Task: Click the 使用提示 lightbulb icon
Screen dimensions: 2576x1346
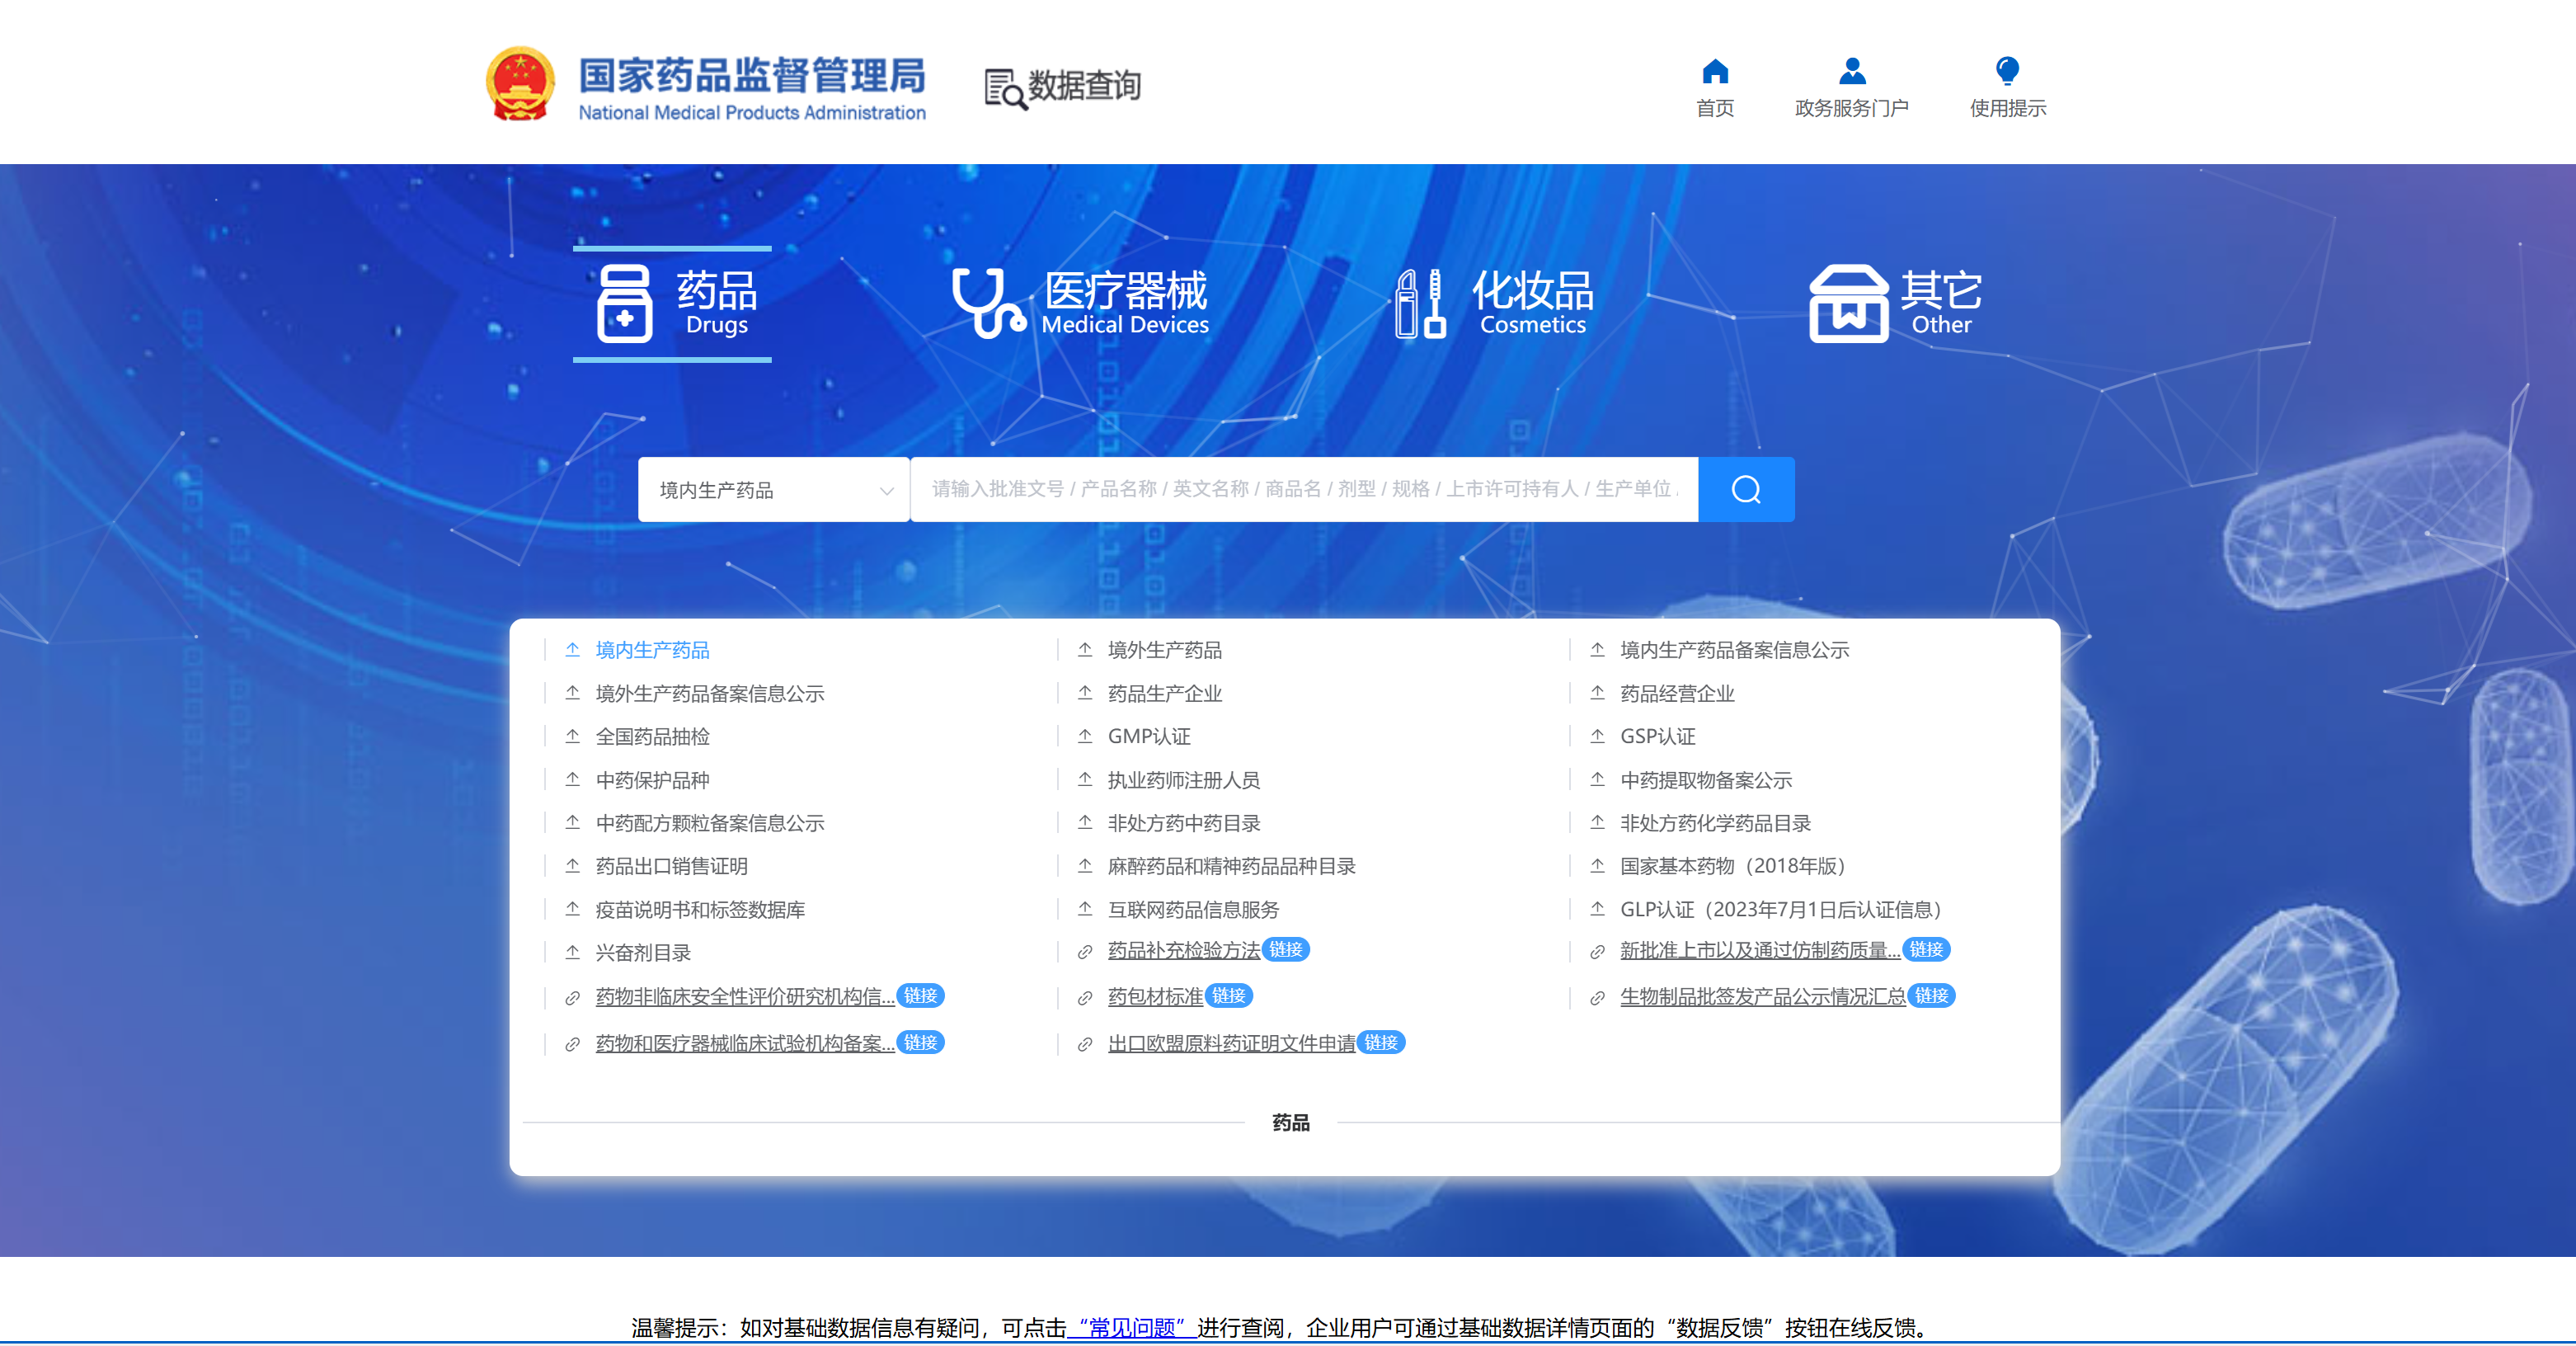Action: coord(2007,71)
